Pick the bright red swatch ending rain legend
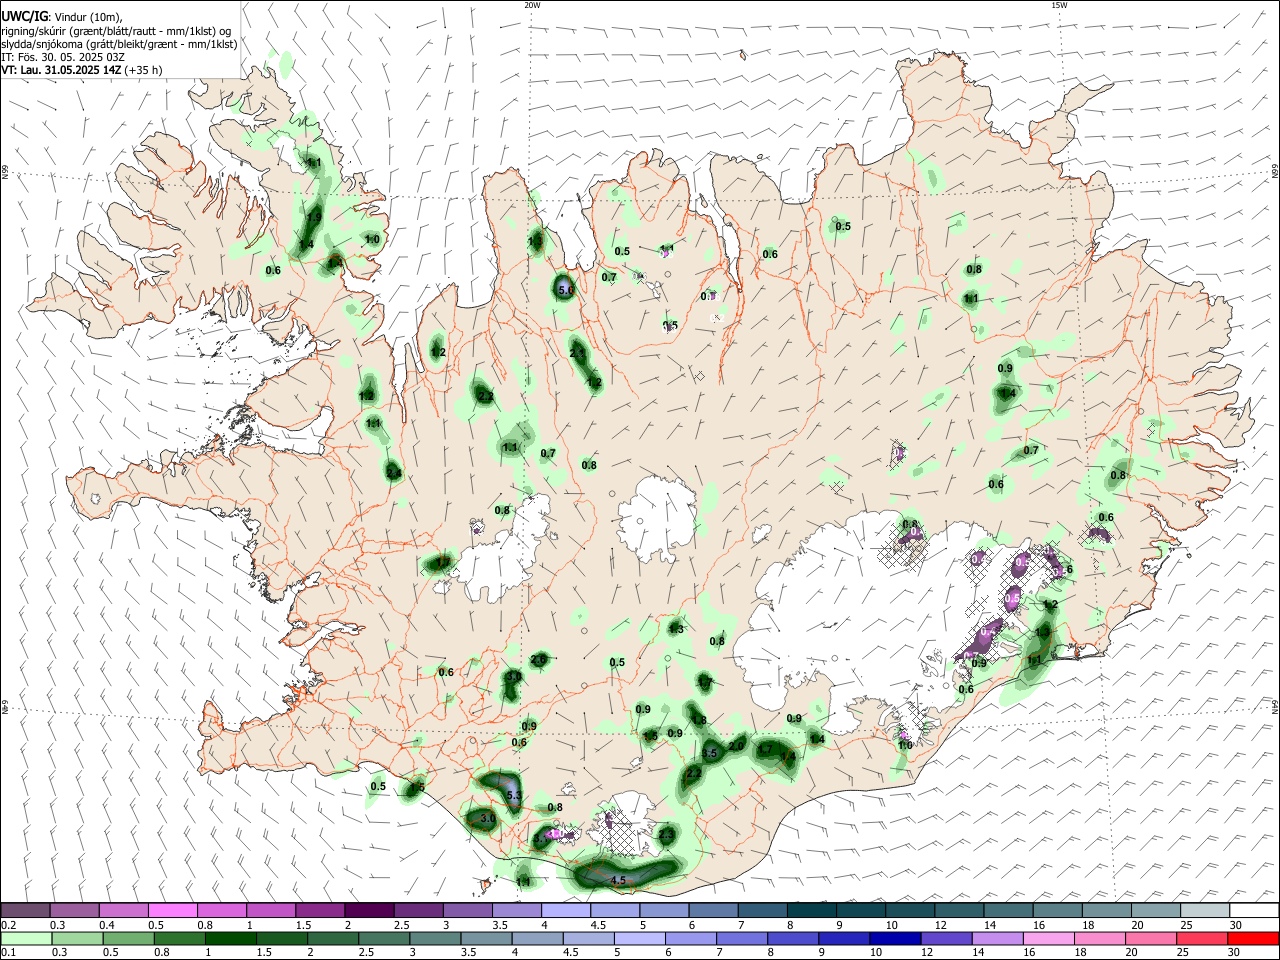 click(x=1254, y=938)
